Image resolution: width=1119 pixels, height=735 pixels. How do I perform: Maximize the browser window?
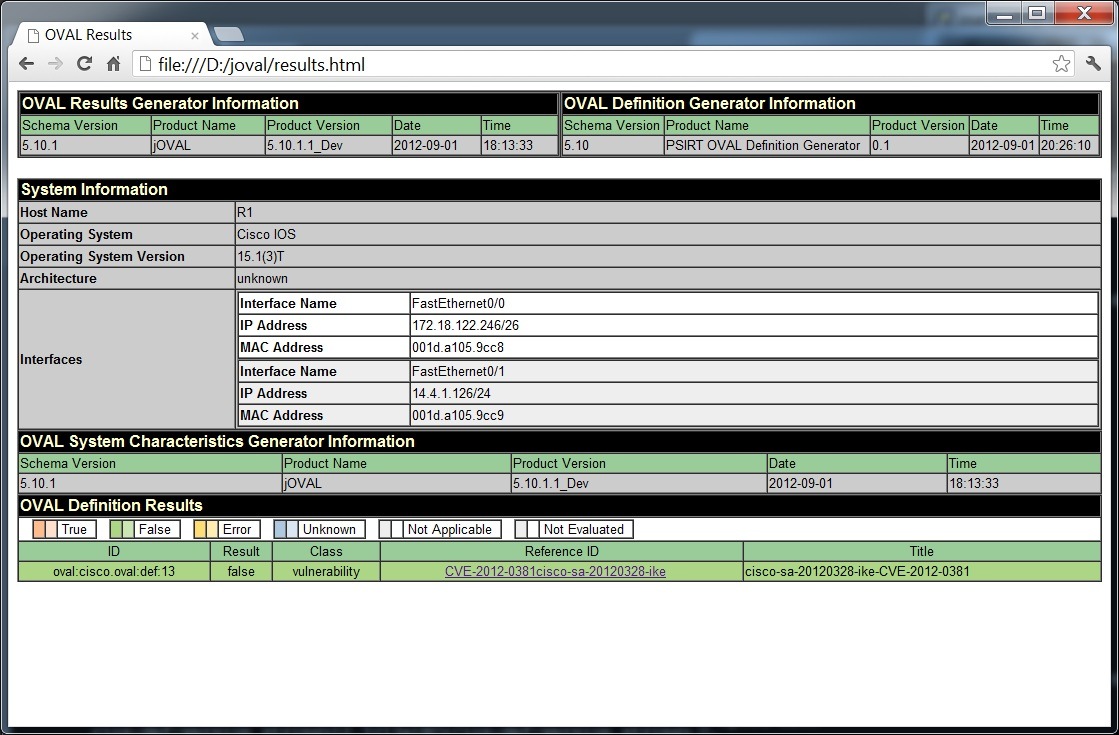[x=1038, y=14]
